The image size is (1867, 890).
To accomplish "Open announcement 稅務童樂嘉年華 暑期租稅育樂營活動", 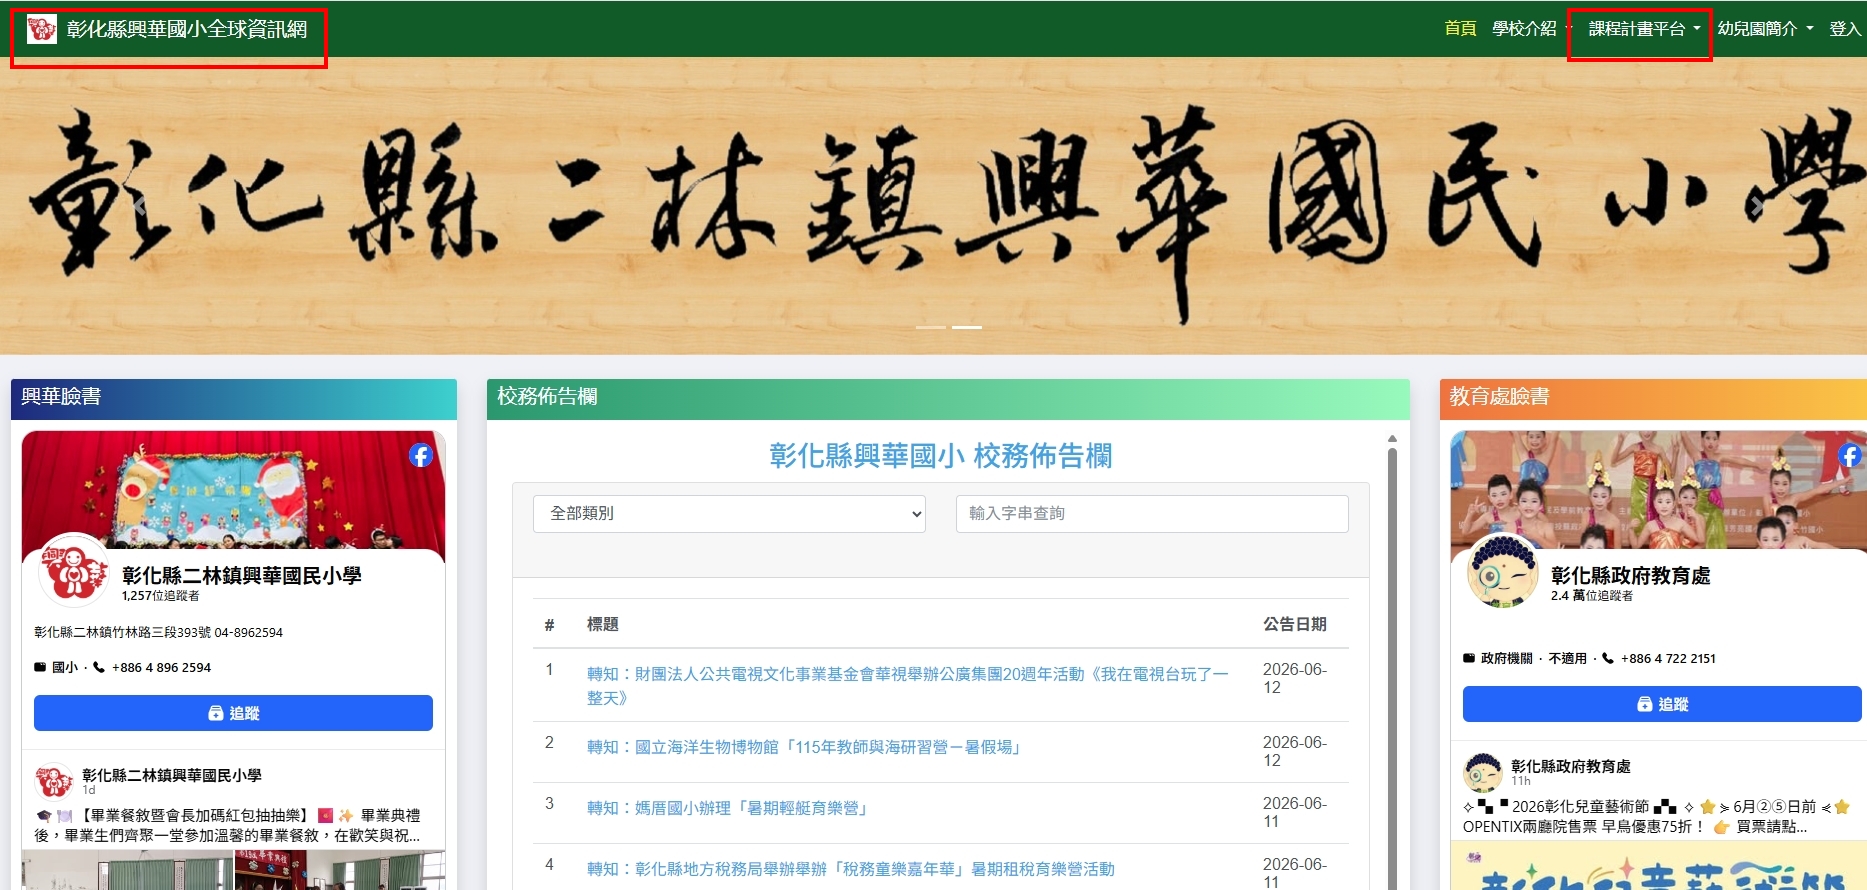I will coord(851,869).
